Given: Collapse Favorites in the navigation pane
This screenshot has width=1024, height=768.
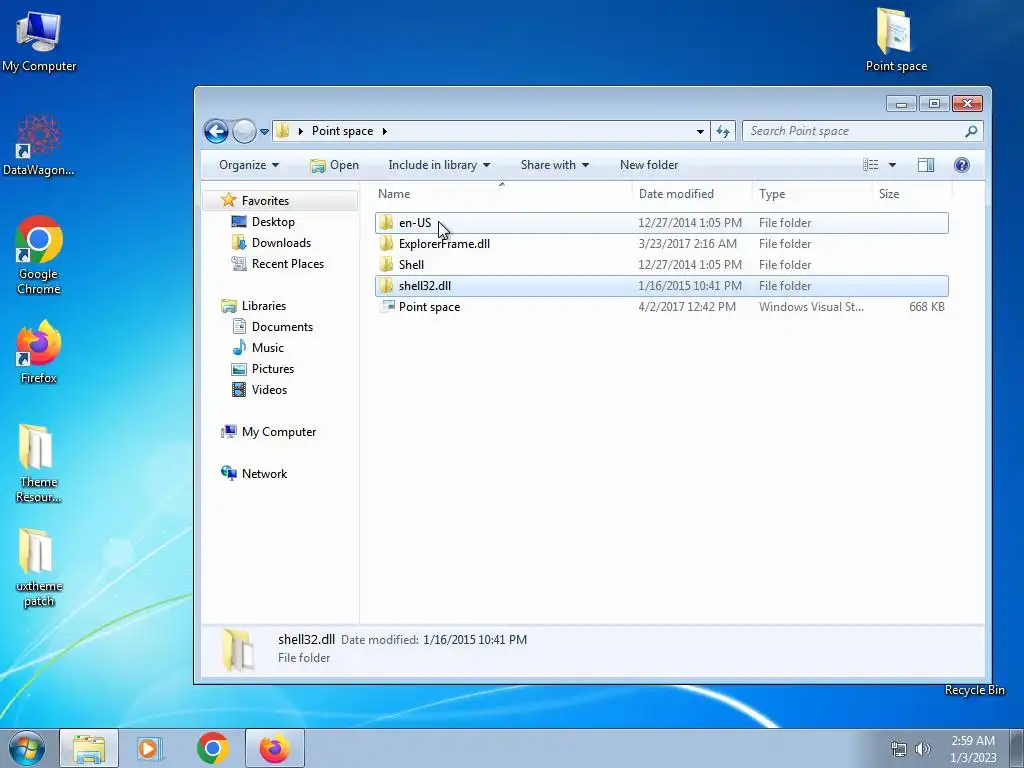Looking at the screenshot, I should 265,200.
